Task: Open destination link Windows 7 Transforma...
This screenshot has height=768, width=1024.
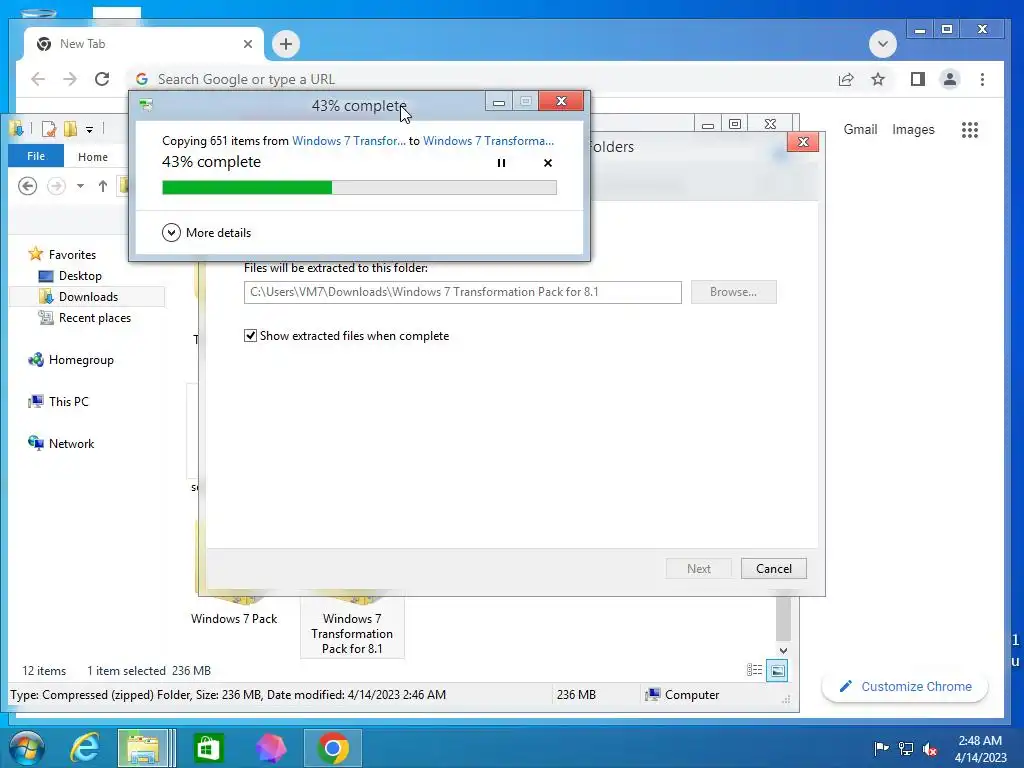Action: 488,140
